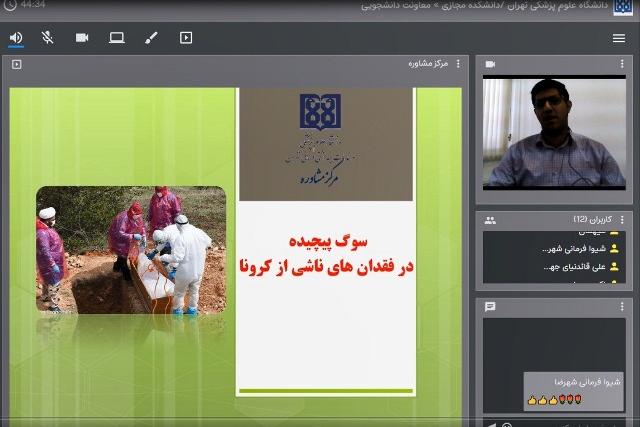Turn on the webcam from the toolbar

pyautogui.click(x=82, y=38)
